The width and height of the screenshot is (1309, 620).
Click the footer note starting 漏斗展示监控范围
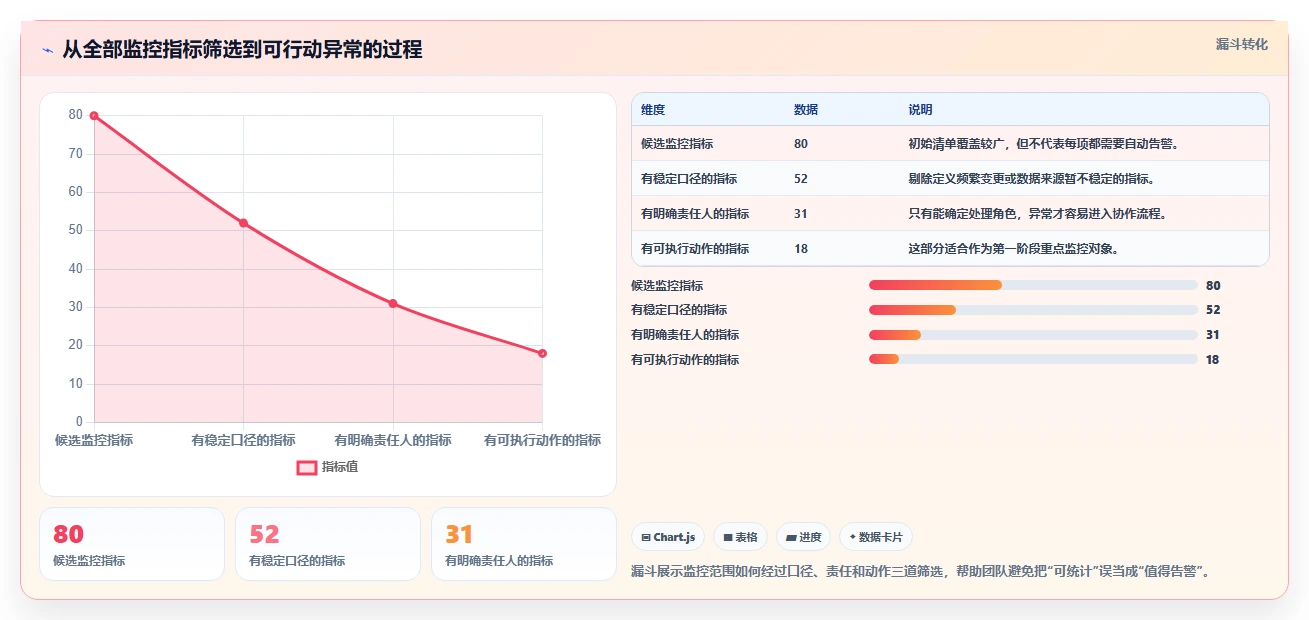921,572
